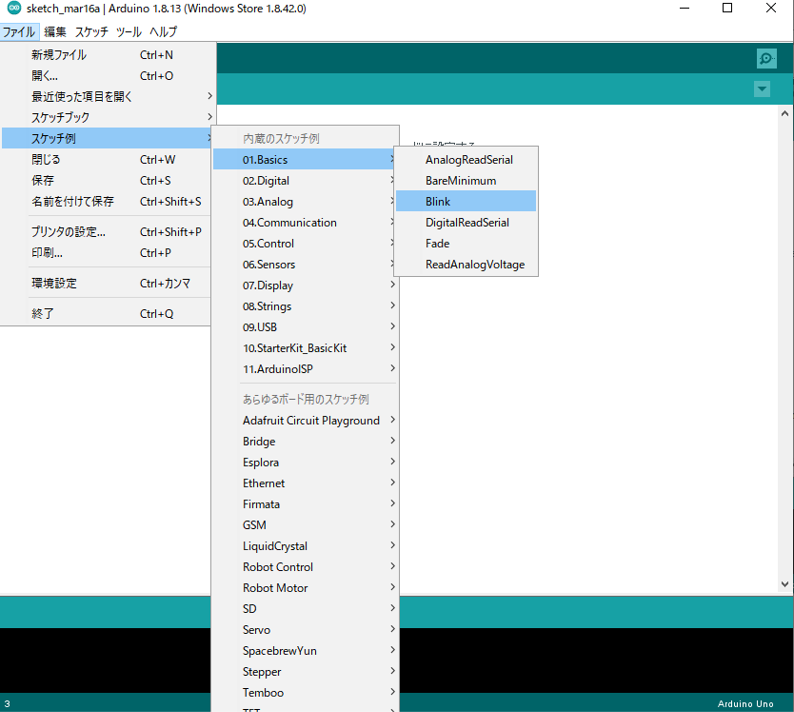Expand 06.Sensors examples submenu
Image resolution: width=794 pixels, height=712 pixels.
point(305,264)
